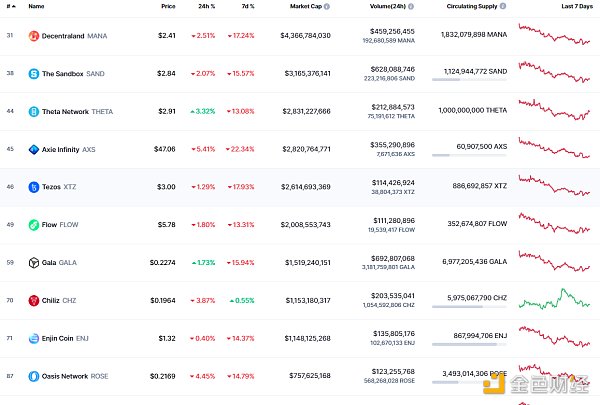
Task: Sort table by Market Cap header
Action: pyautogui.click(x=306, y=6)
